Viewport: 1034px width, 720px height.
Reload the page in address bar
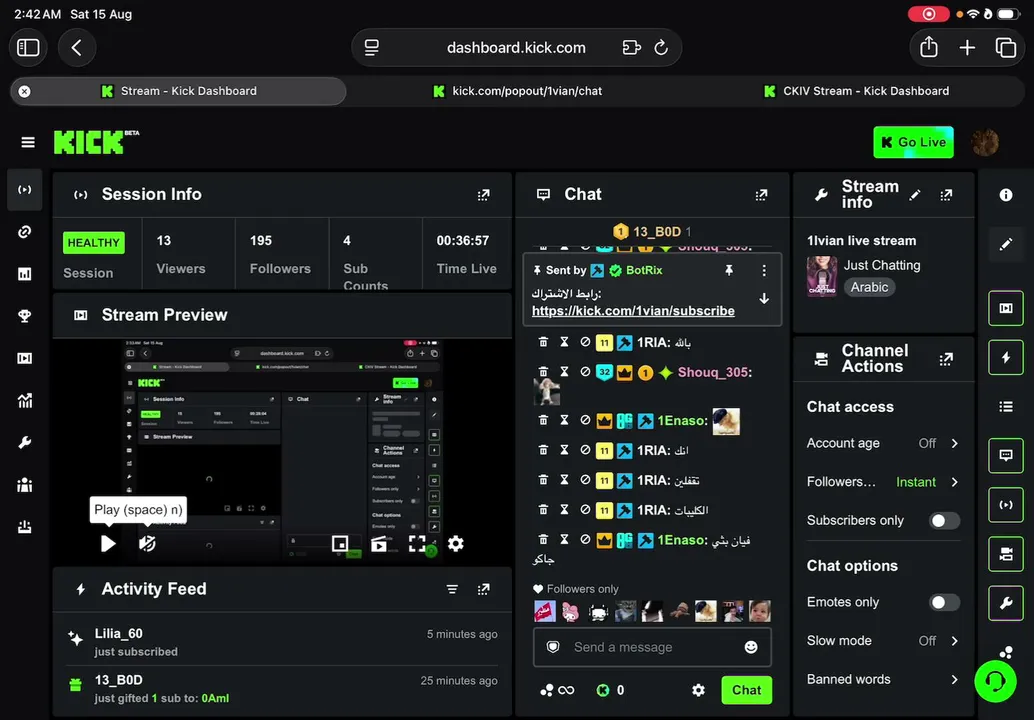[661, 47]
